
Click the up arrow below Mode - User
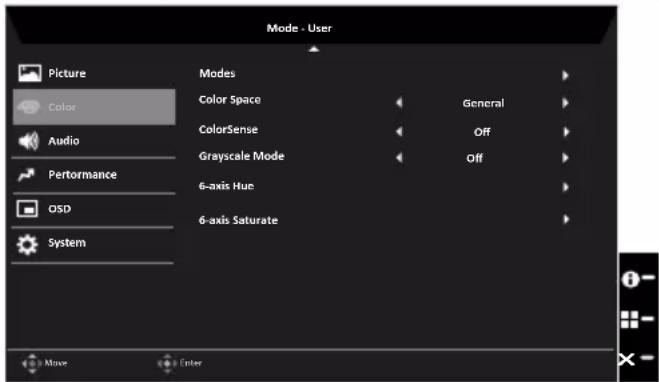click(x=314, y=49)
